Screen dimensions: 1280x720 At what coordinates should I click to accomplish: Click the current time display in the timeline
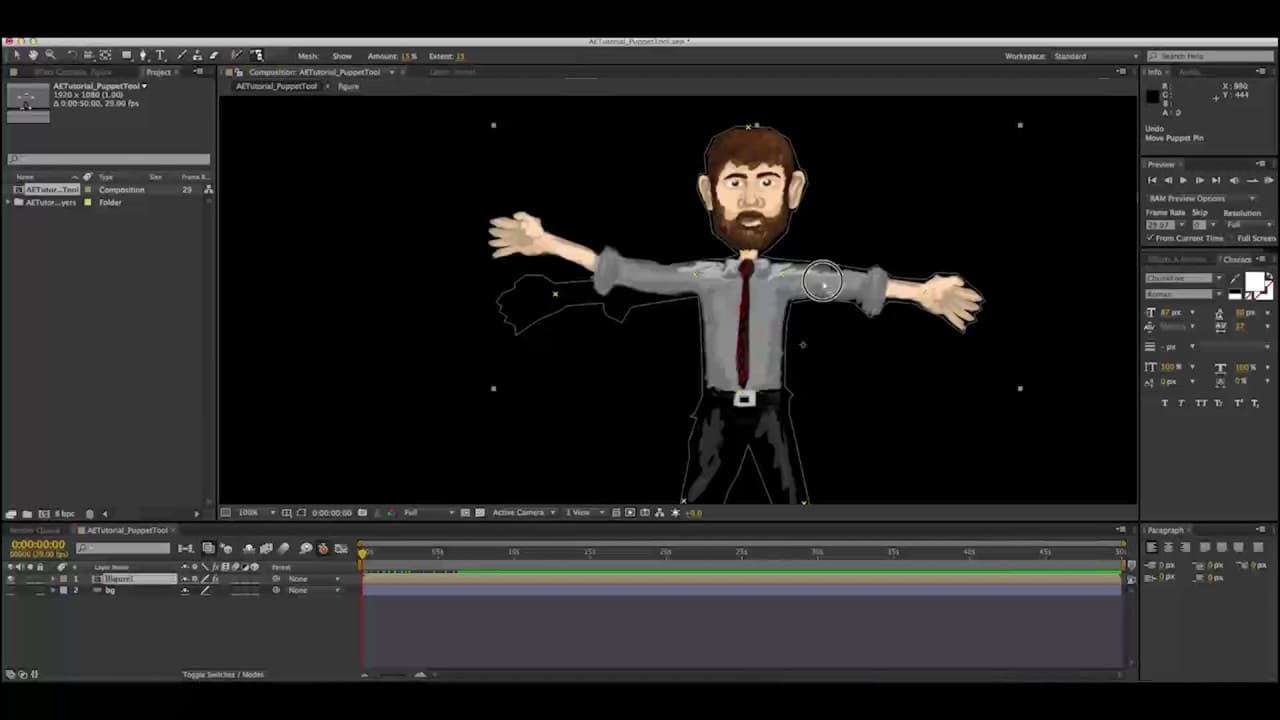point(38,545)
